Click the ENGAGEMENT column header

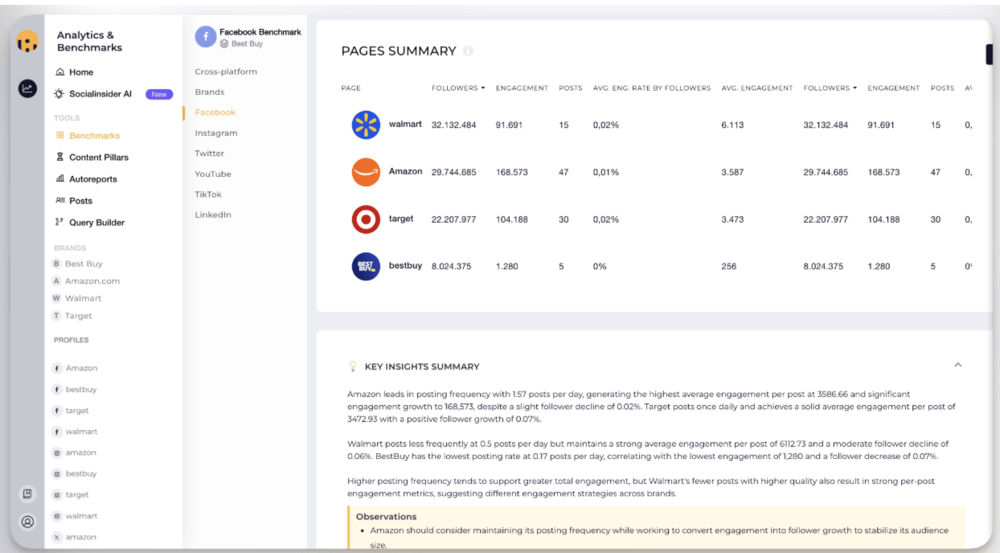pyautogui.click(x=522, y=88)
